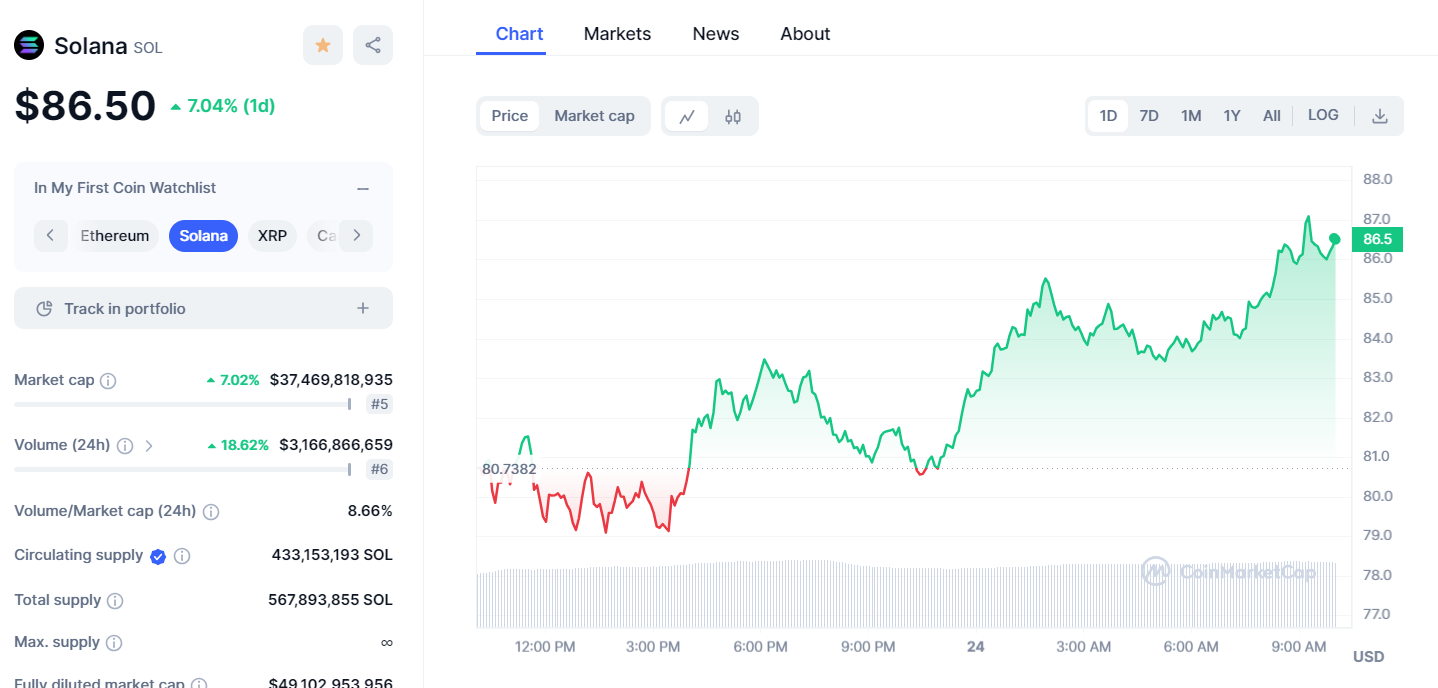Viewport: 1438px width, 688px height.
Task: Select the Market cap chart mode
Action: (x=594, y=116)
